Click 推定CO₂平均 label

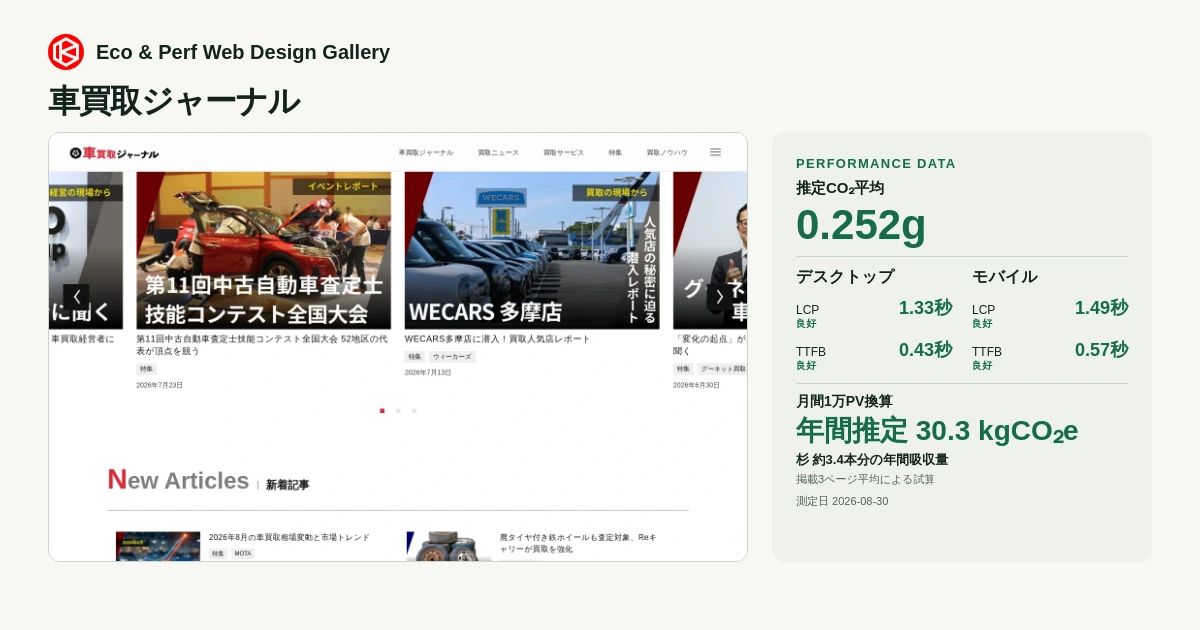[840, 188]
